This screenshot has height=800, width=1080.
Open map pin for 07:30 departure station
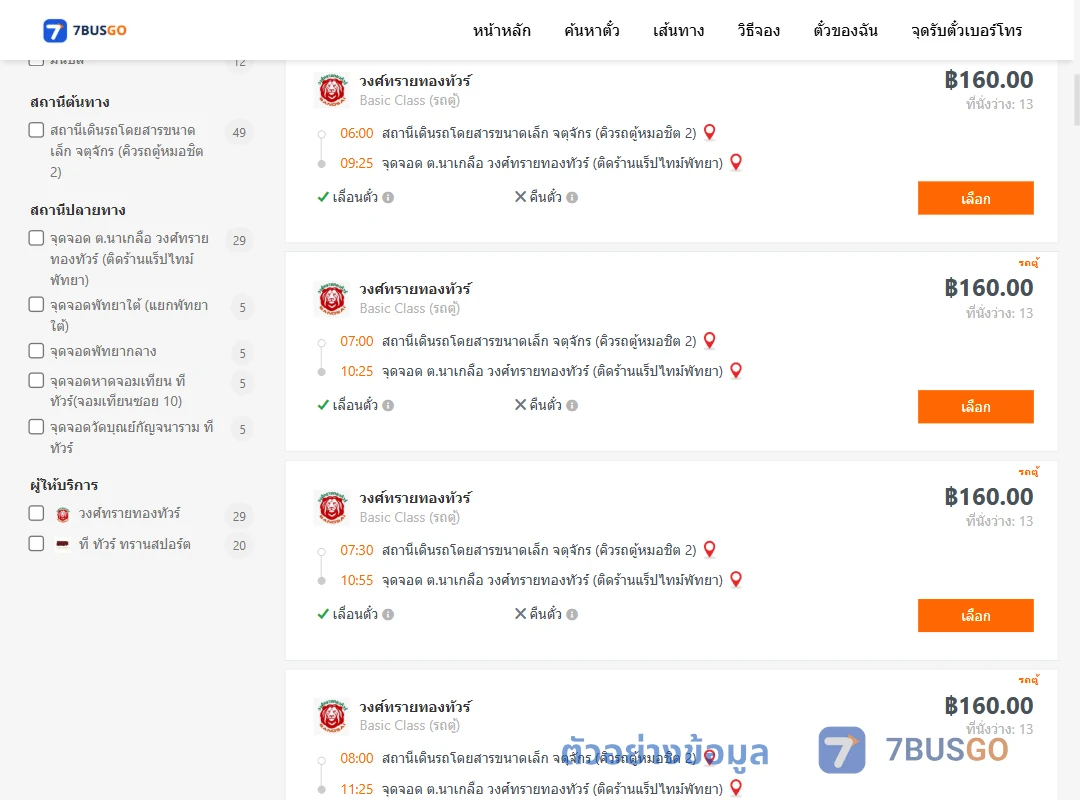709,549
